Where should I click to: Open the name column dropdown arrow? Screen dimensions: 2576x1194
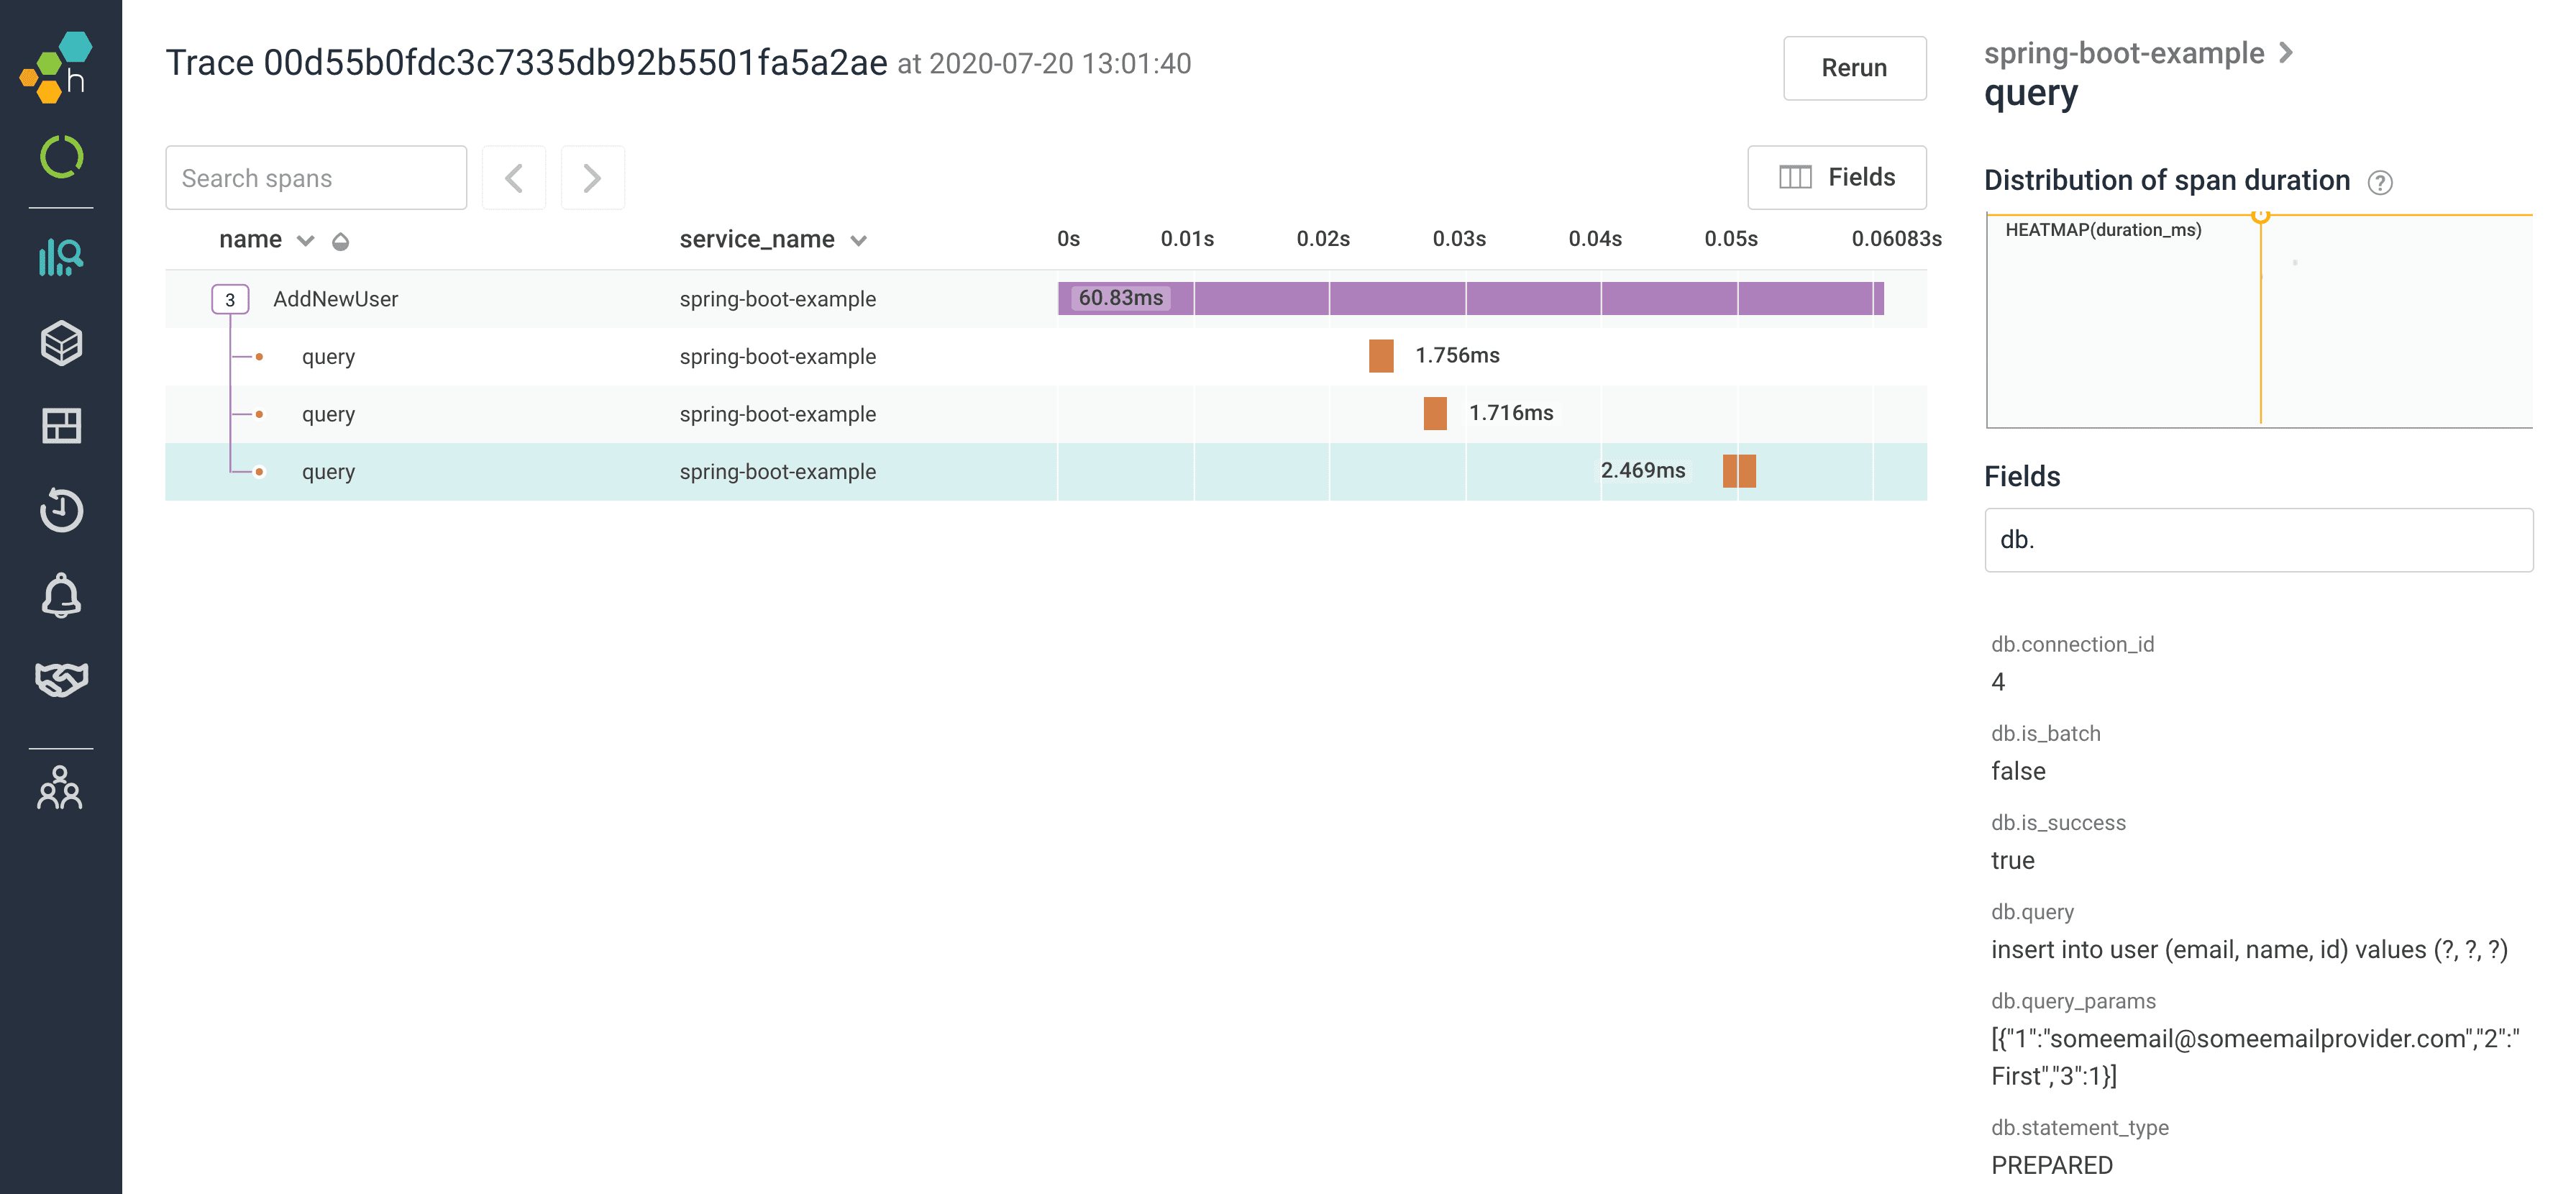pos(306,241)
